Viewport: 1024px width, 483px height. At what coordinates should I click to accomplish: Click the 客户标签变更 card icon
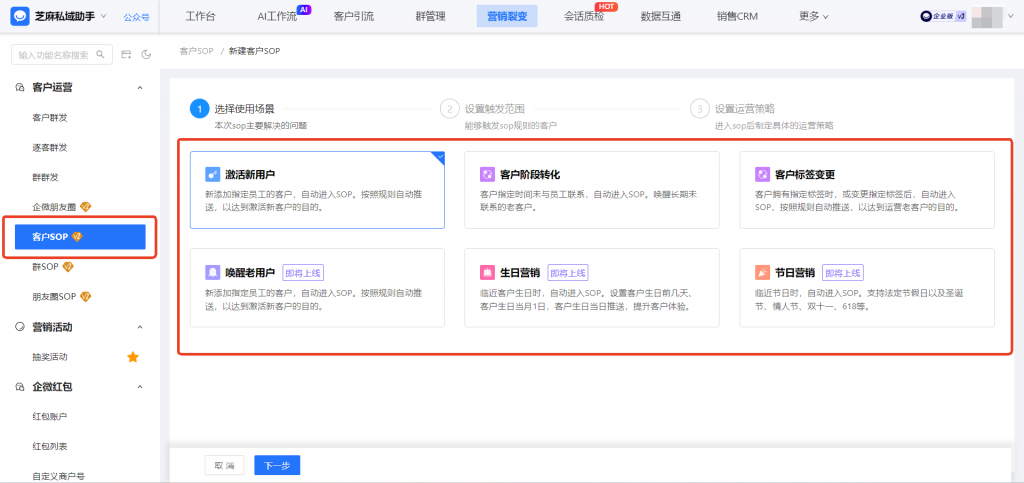coord(762,173)
